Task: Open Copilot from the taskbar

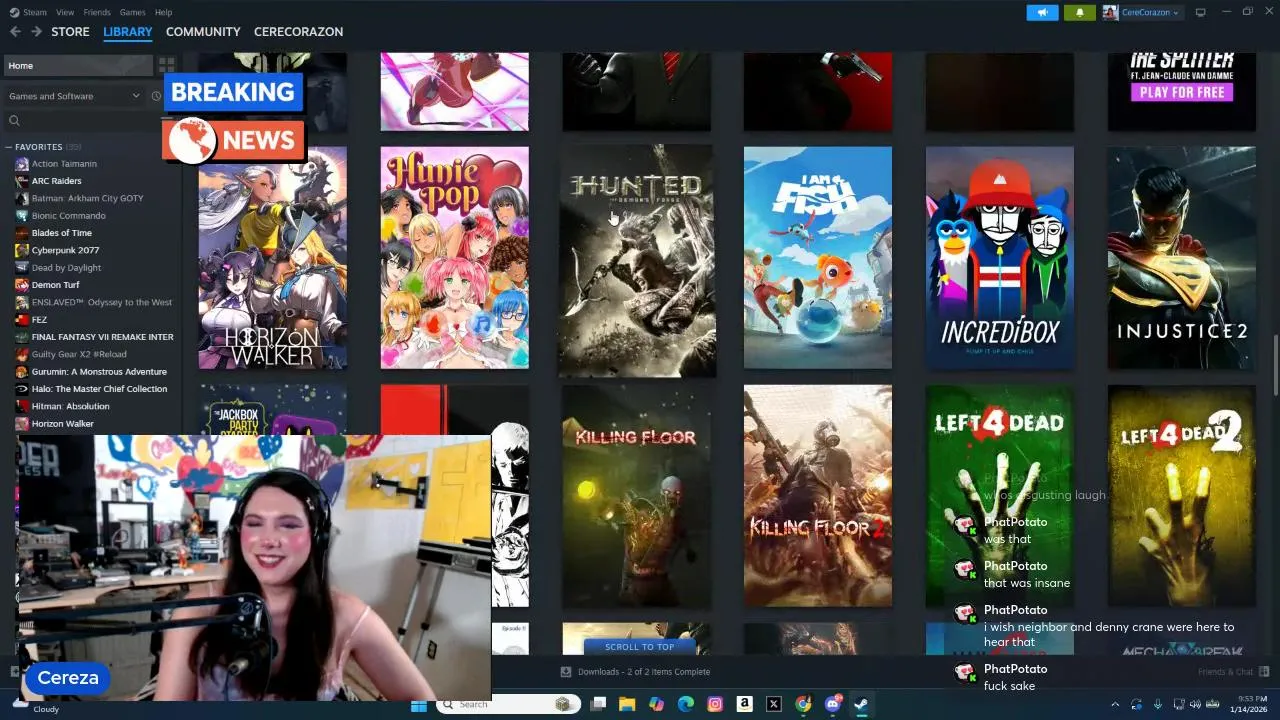Action: coord(656,704)
